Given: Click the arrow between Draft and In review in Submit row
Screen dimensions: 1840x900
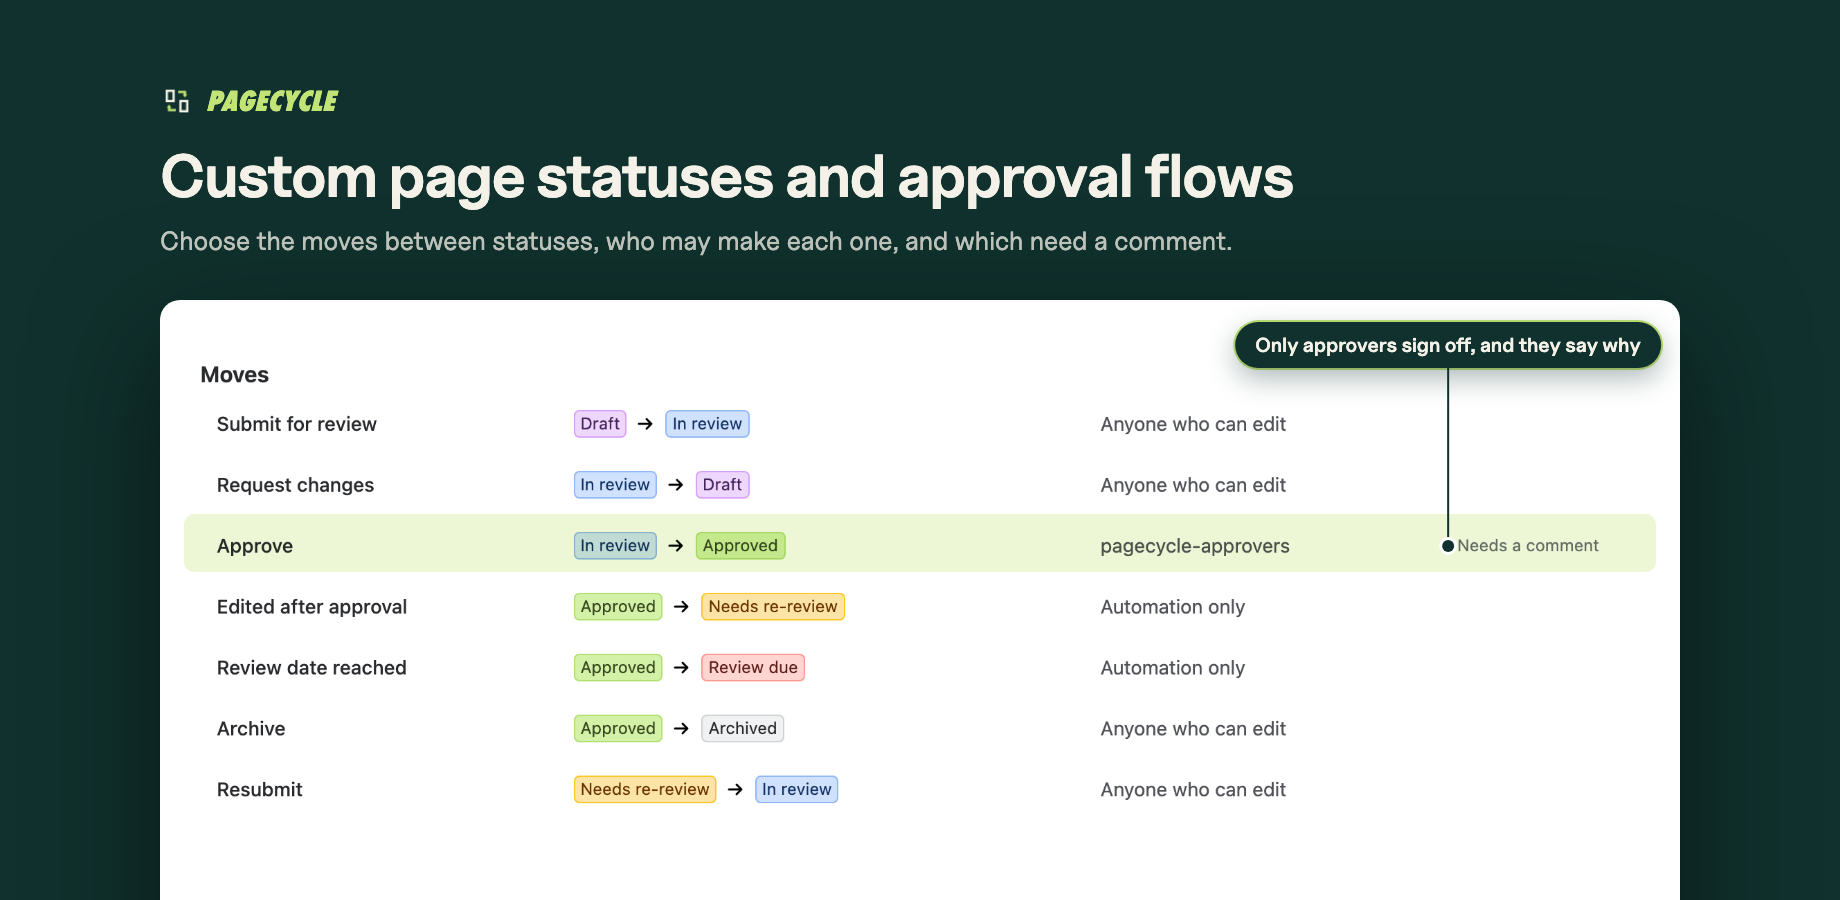Looking at the screenshot, I should [x=646, y=424].
